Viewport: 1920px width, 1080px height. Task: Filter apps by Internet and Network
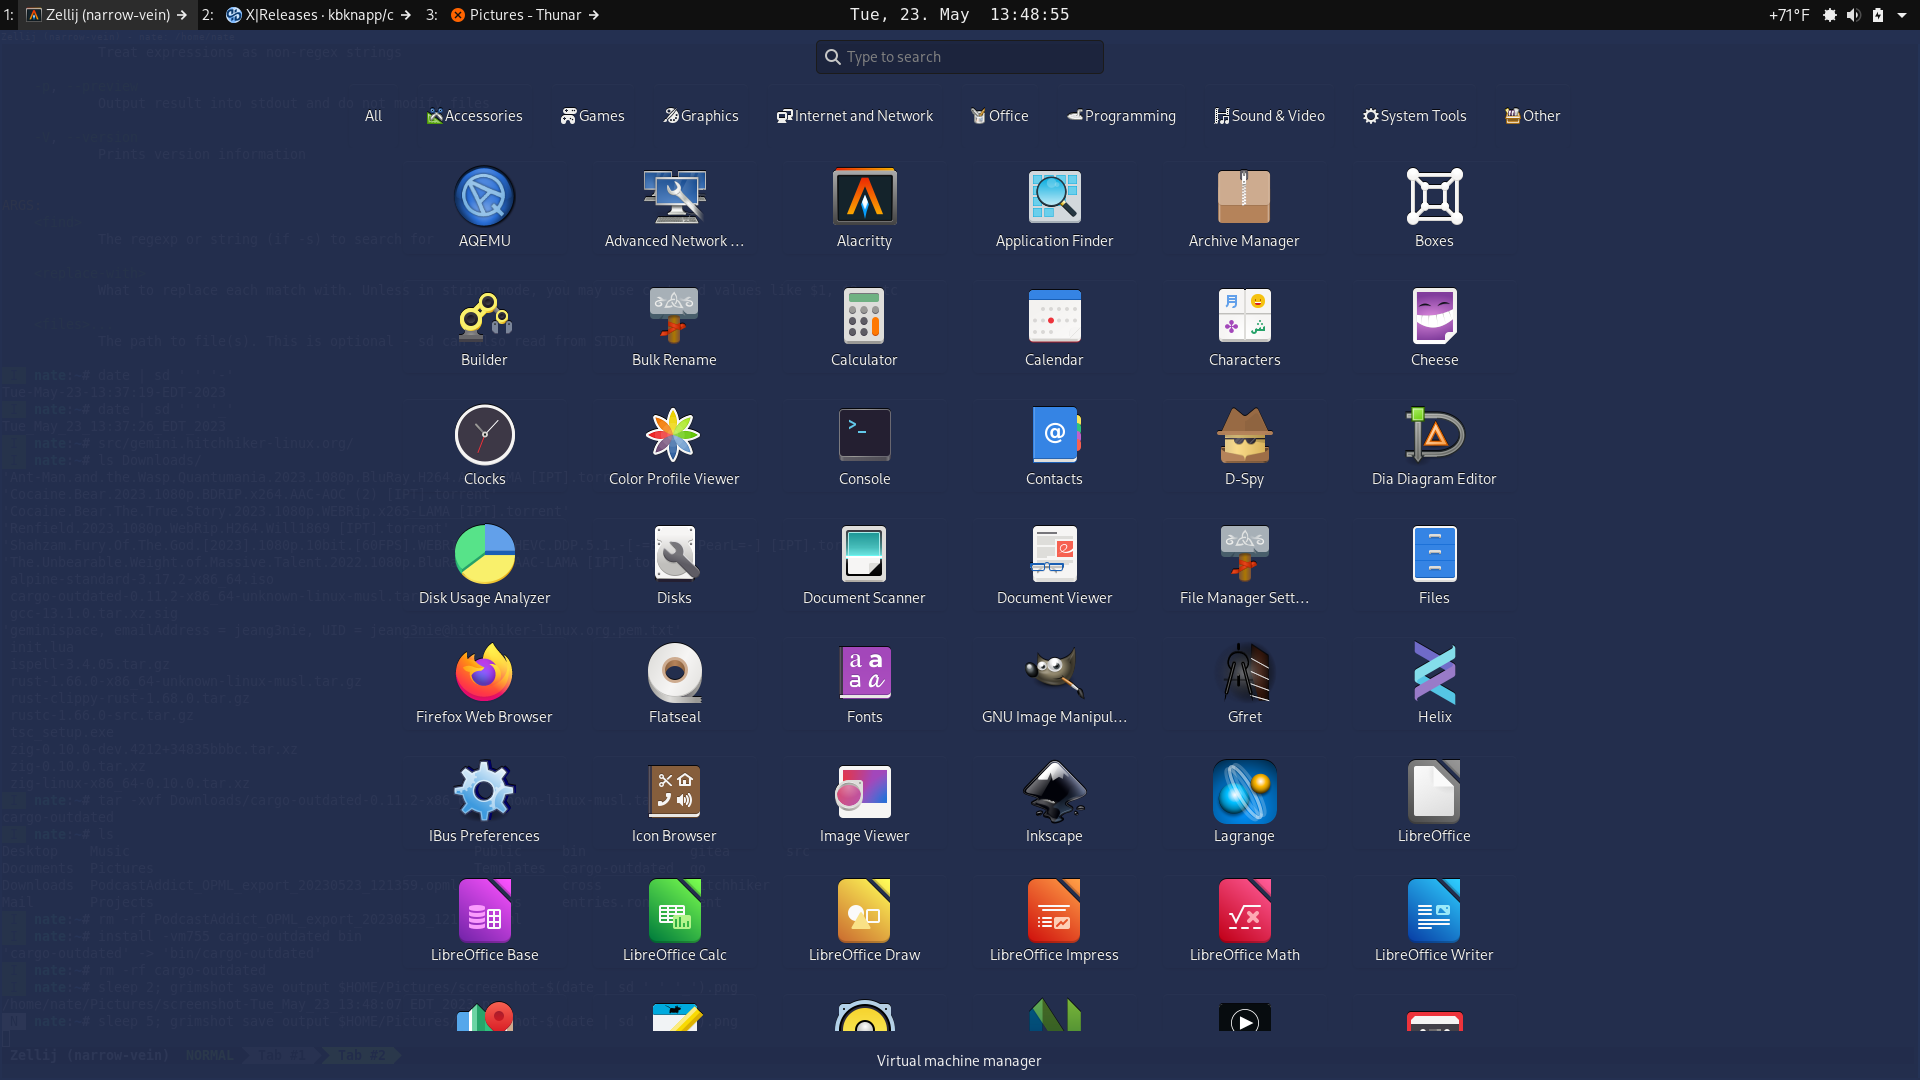pyautogui.click(x=854, y=116)
